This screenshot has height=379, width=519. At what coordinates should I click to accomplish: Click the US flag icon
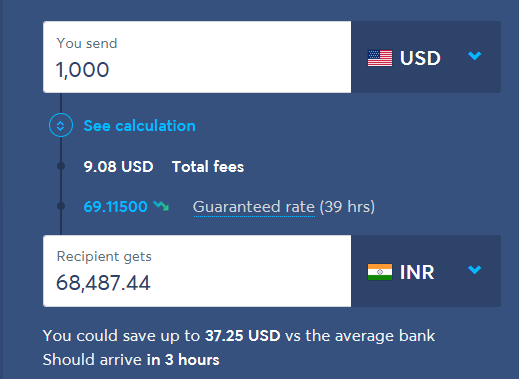pyautogui.click(x=380, y=58)
